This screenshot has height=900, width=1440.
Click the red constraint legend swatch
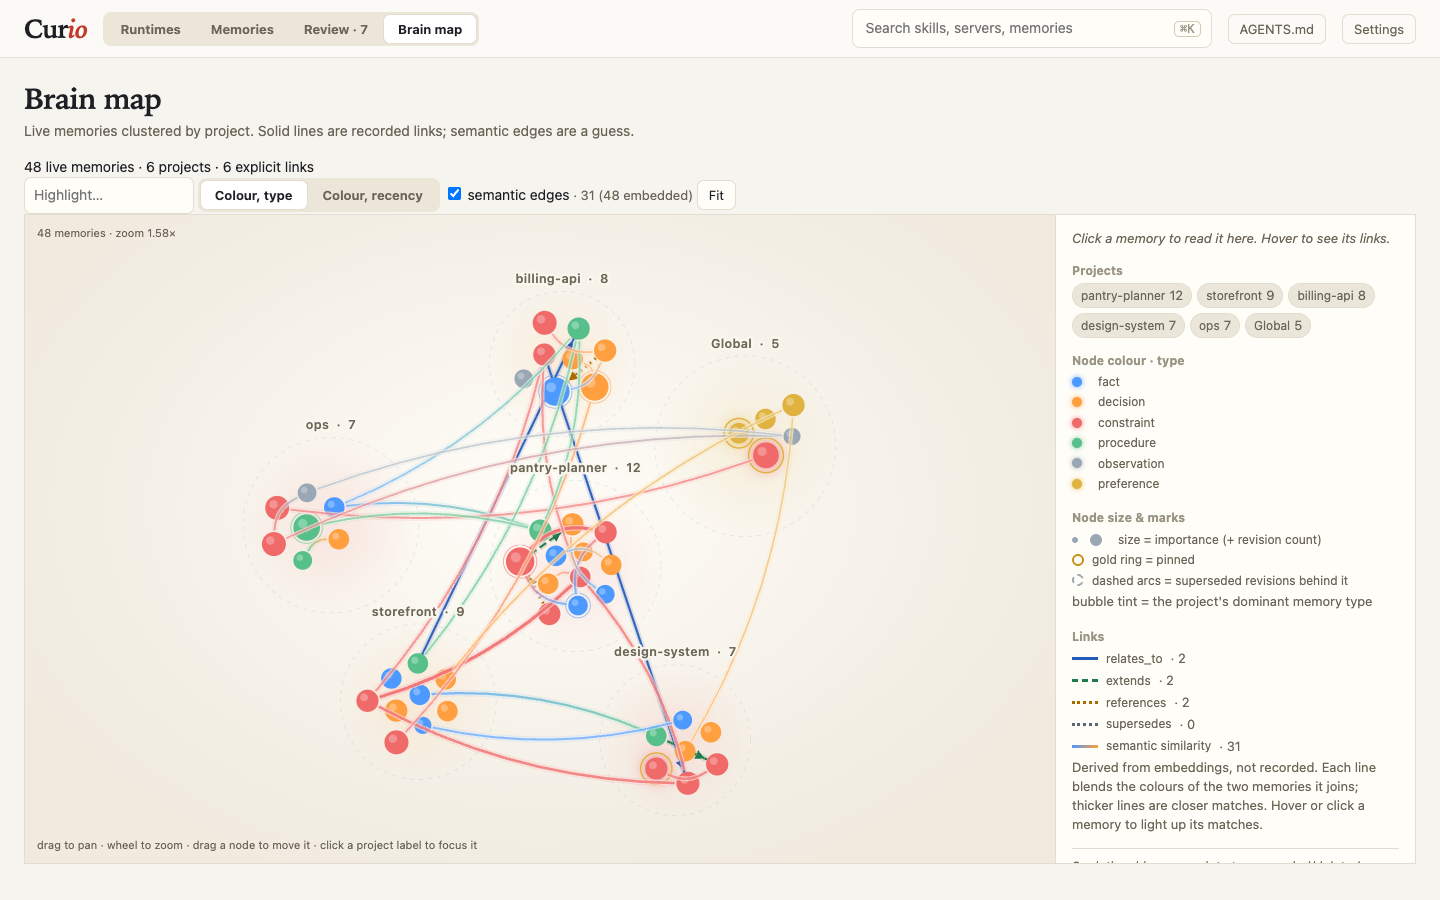1077,423
